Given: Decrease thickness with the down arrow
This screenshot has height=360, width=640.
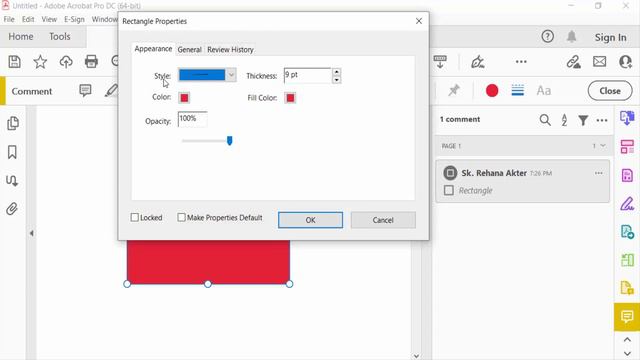Looking at the screenshot, I should (x=336, y=80).
